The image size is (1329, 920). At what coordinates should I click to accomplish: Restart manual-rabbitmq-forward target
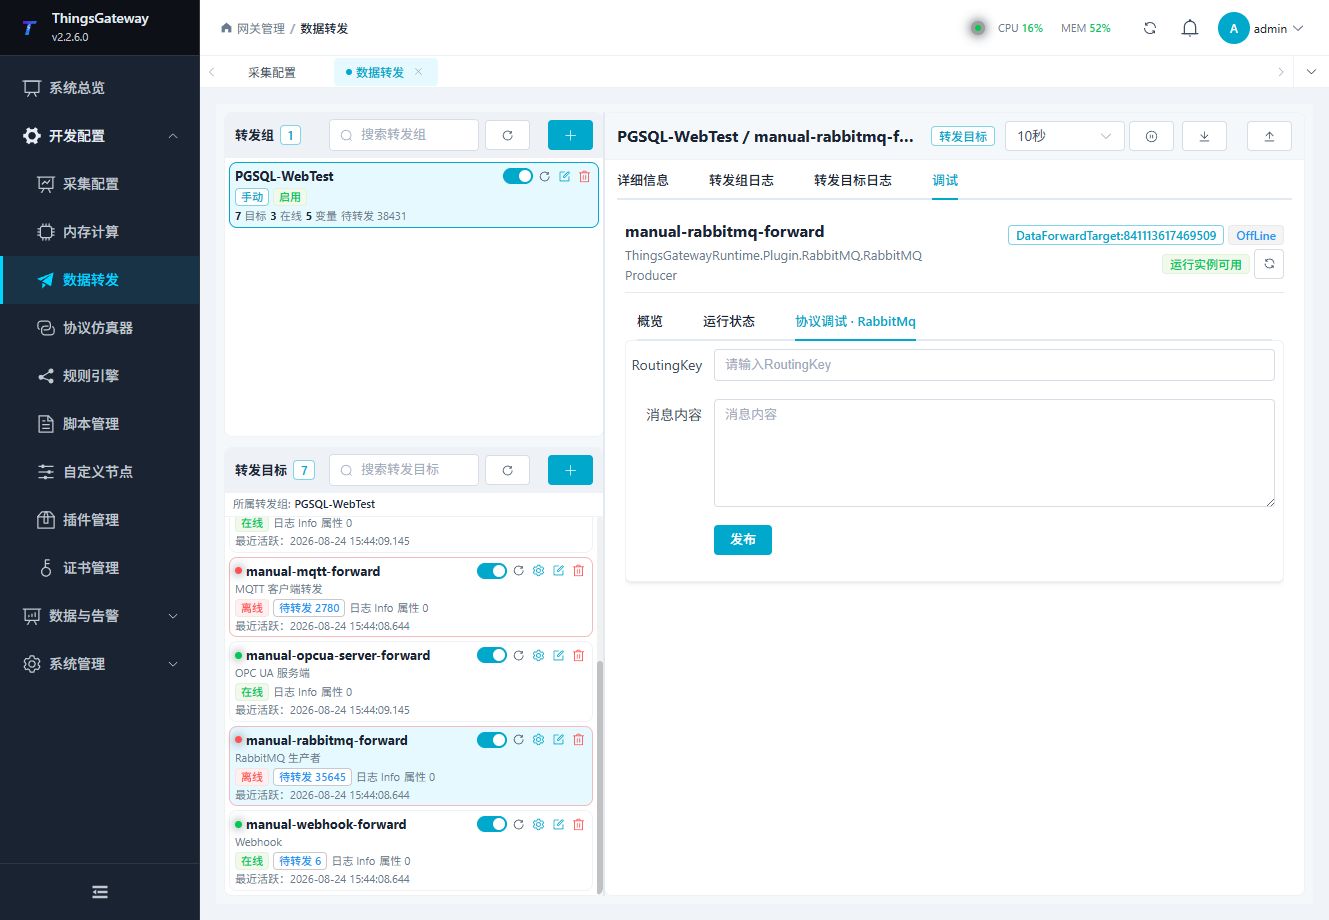pyautogui.click(x=518, y=740)
